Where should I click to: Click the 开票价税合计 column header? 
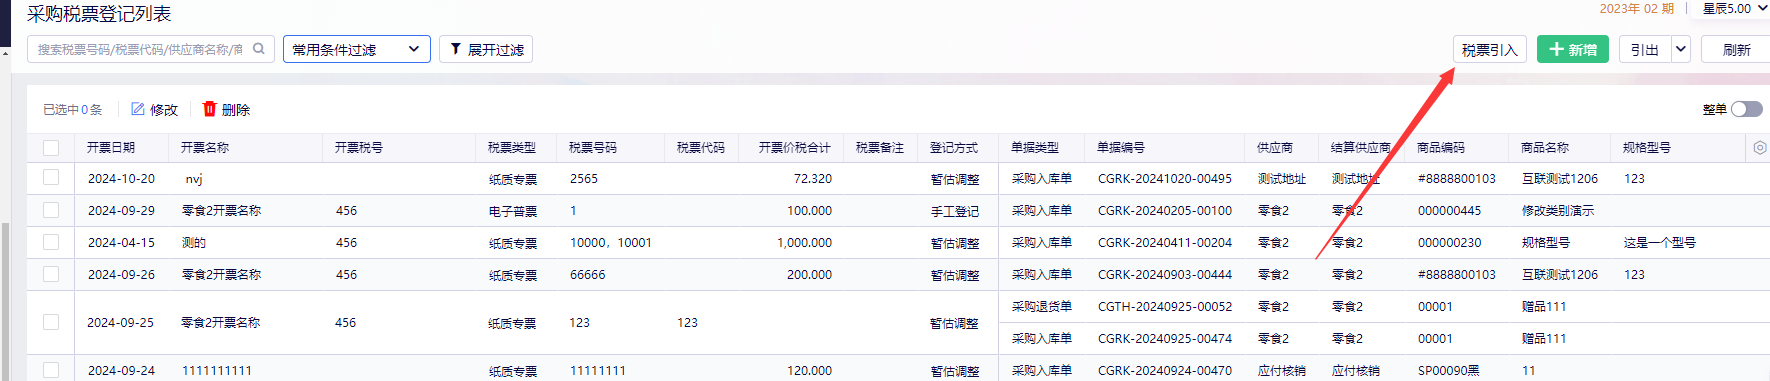(795, 147)
